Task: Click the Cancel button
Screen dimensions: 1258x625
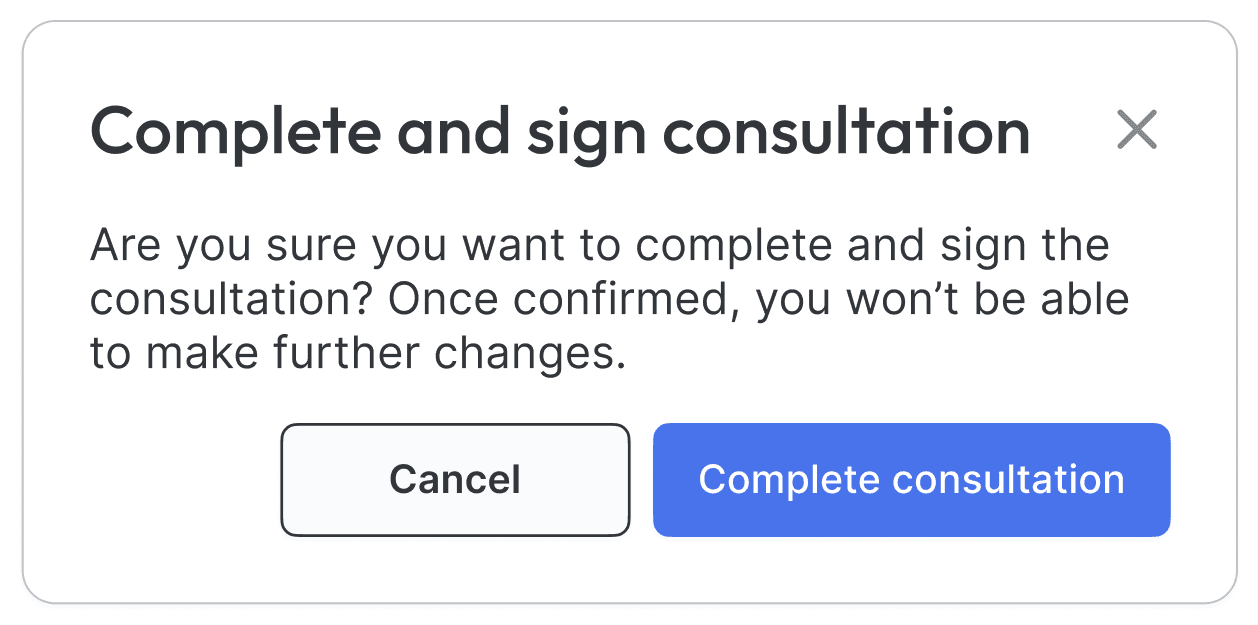Action: 455,480
